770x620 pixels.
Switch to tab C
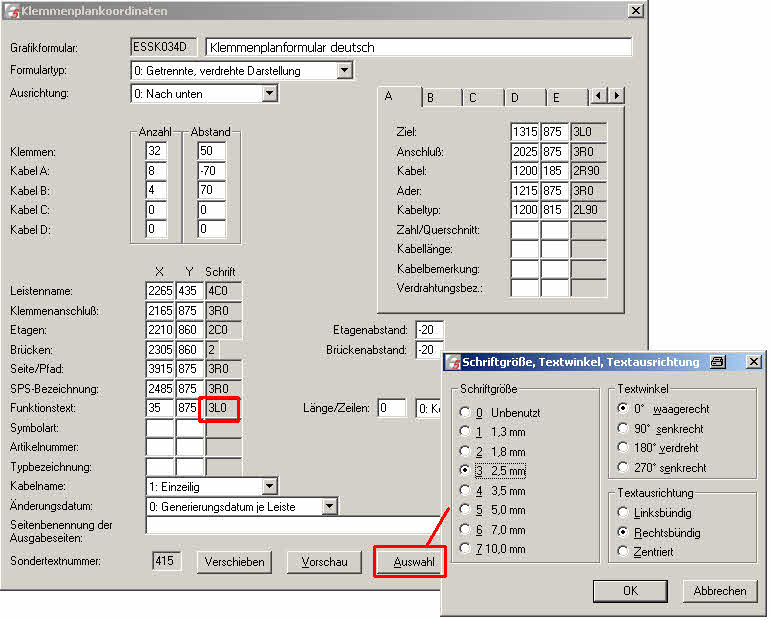click(484, 98)
